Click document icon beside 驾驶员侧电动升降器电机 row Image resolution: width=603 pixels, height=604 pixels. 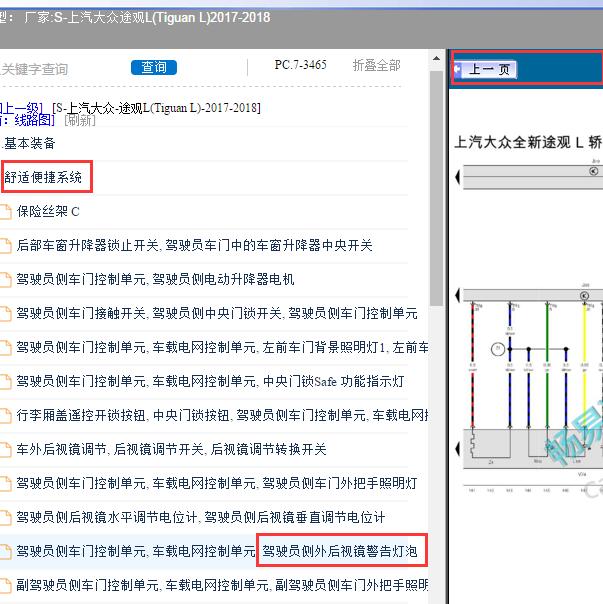[5, 280]
